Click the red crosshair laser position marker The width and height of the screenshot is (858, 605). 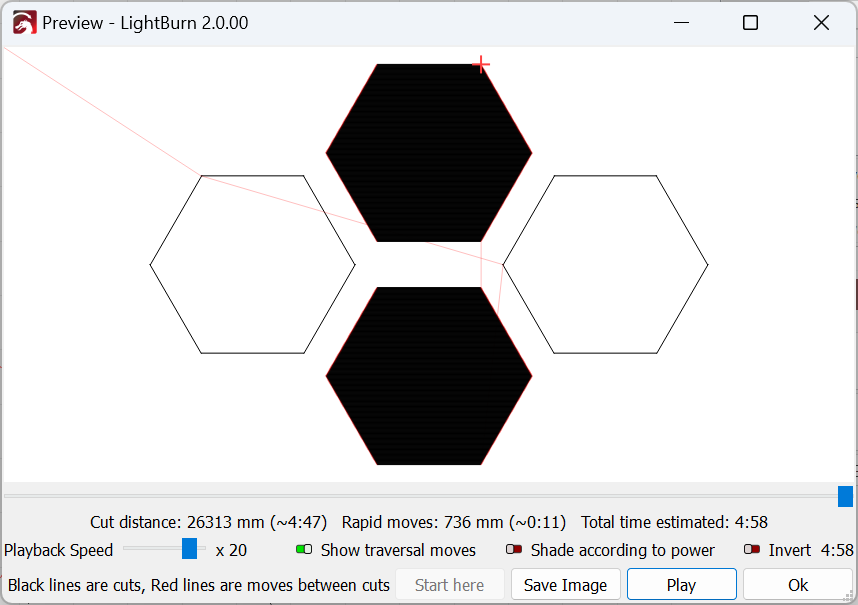point(481,65)
